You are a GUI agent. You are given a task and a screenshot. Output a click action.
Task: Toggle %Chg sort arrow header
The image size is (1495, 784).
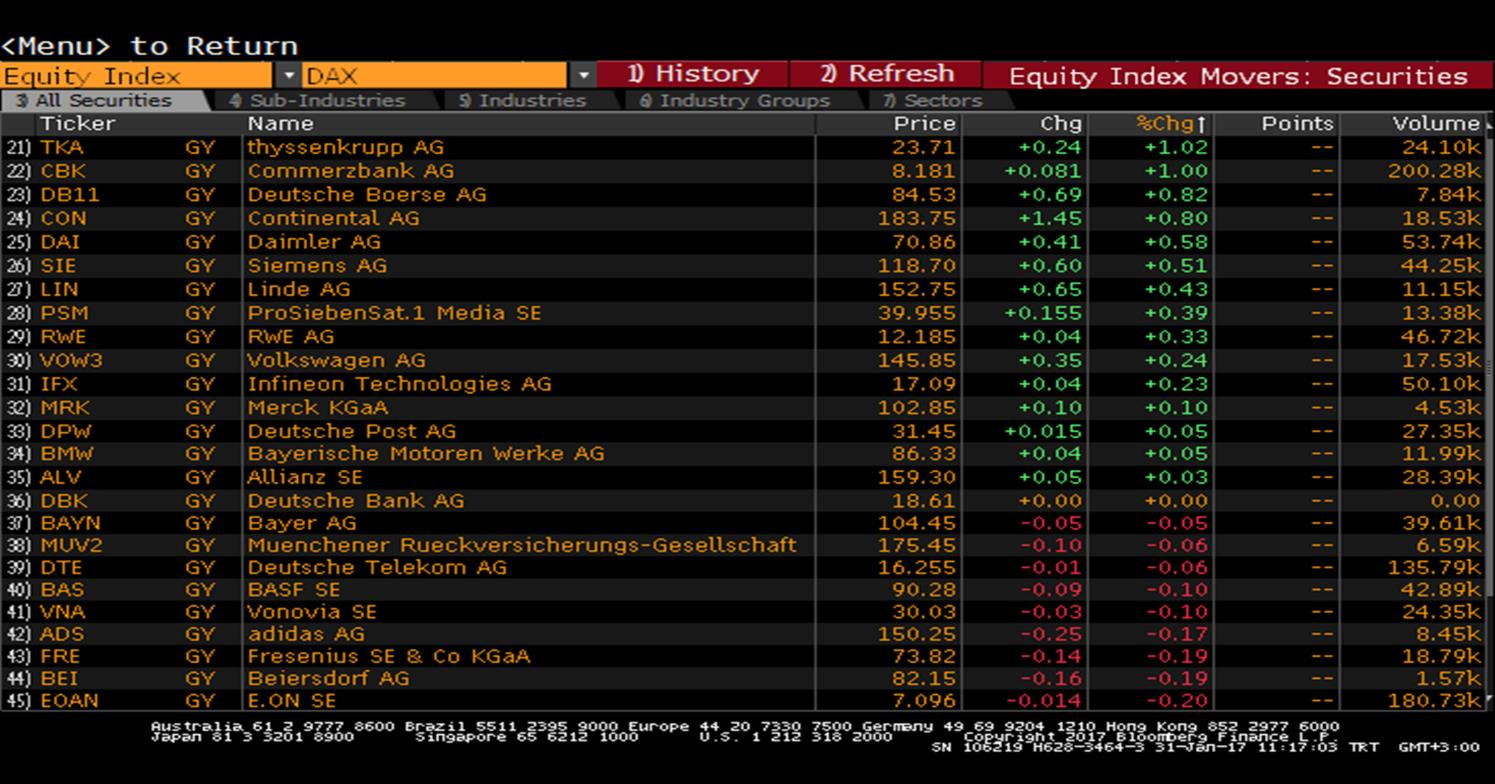point(1172,124)
